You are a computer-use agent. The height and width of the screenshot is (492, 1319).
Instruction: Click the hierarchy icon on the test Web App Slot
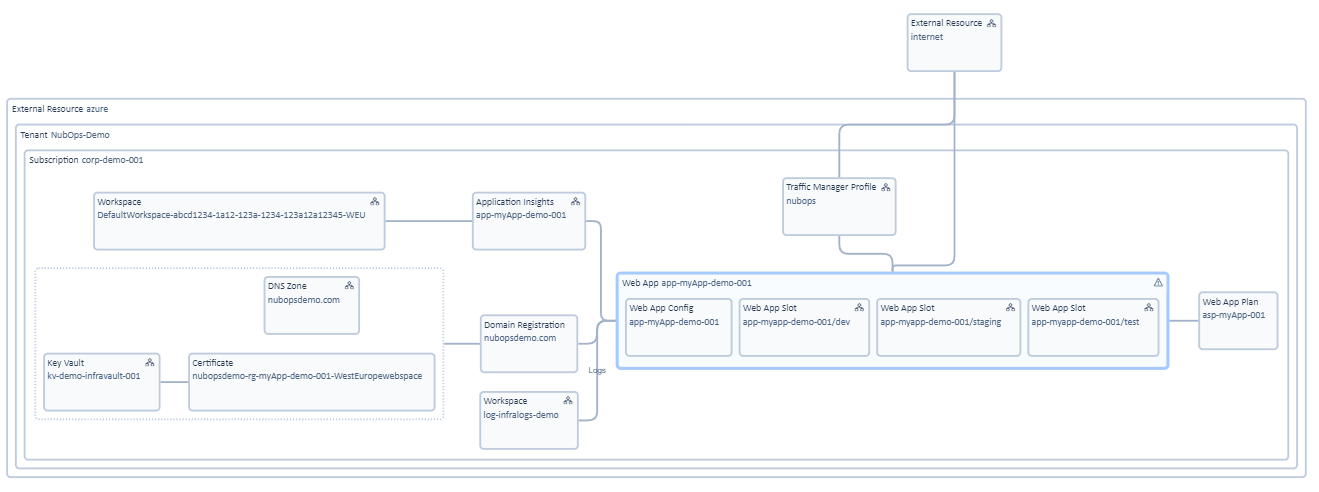[1150, 308]
